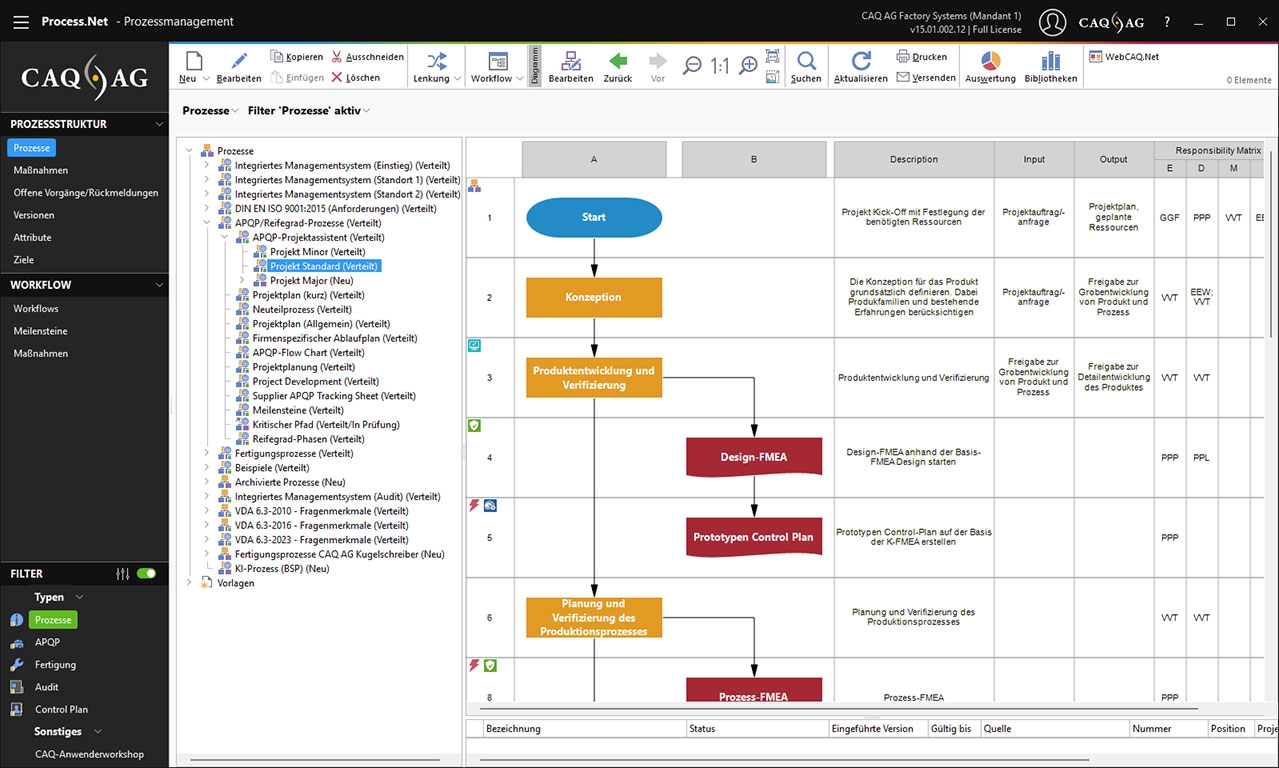Open the Workflows sidebar item
Screen dimensions: 1279x768
click(36, 309)
